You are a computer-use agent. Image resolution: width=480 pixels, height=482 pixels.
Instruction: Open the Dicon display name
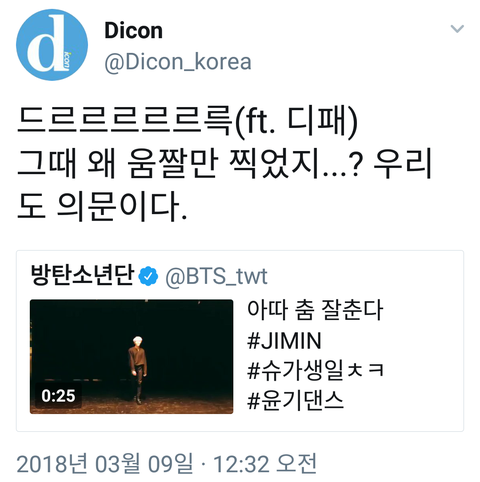pyautogui.click(x=133, y=30)
